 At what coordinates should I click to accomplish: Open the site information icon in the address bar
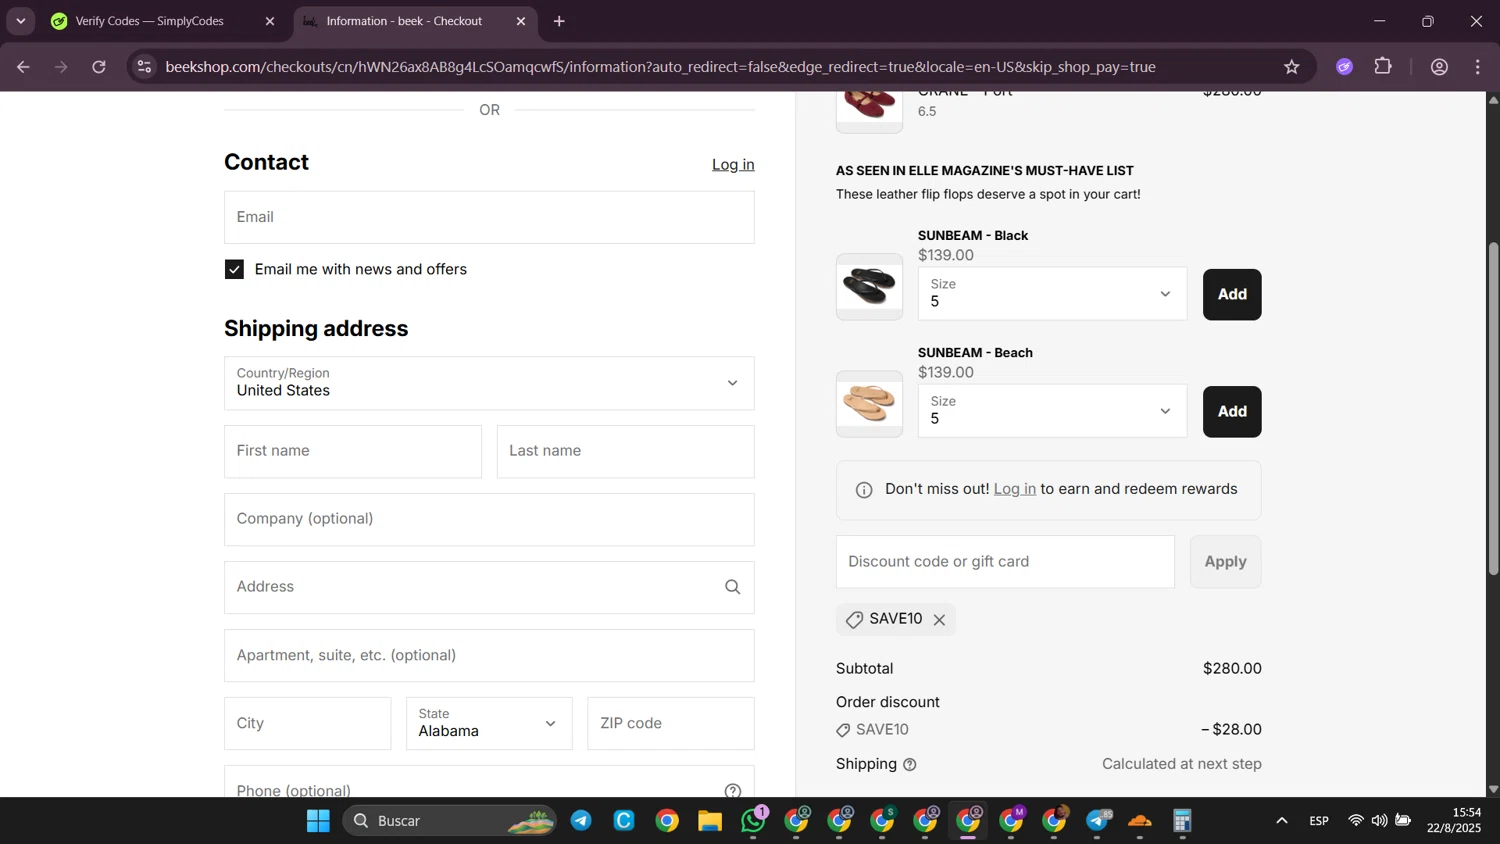tap(144, 67)
